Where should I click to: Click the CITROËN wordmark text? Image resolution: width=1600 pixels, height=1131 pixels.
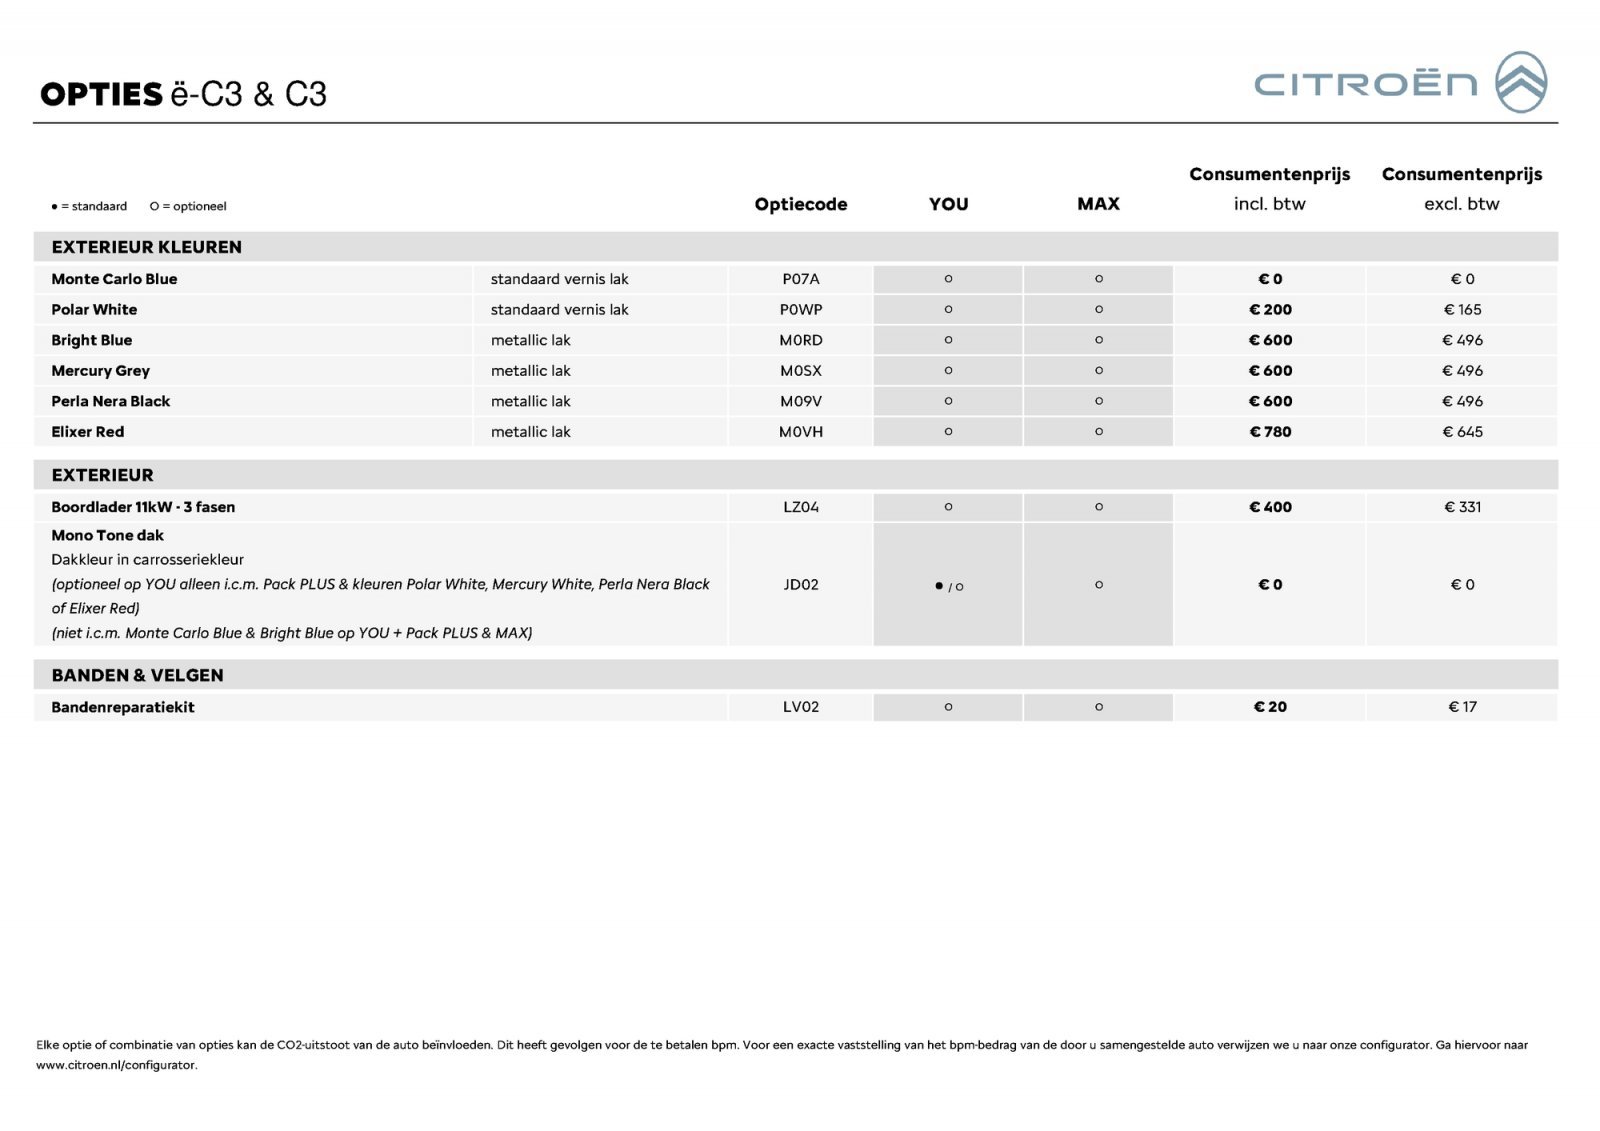click(x=1366, y=84)
